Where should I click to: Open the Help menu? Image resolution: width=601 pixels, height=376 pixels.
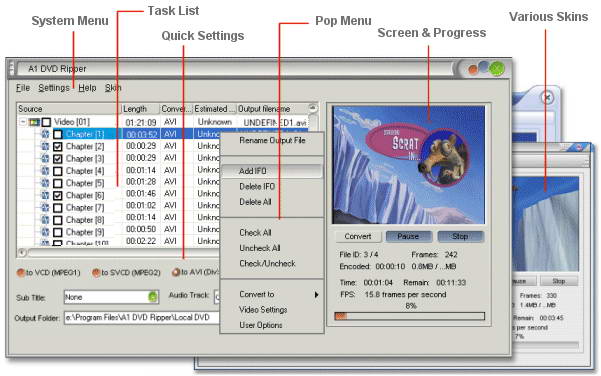87,88
